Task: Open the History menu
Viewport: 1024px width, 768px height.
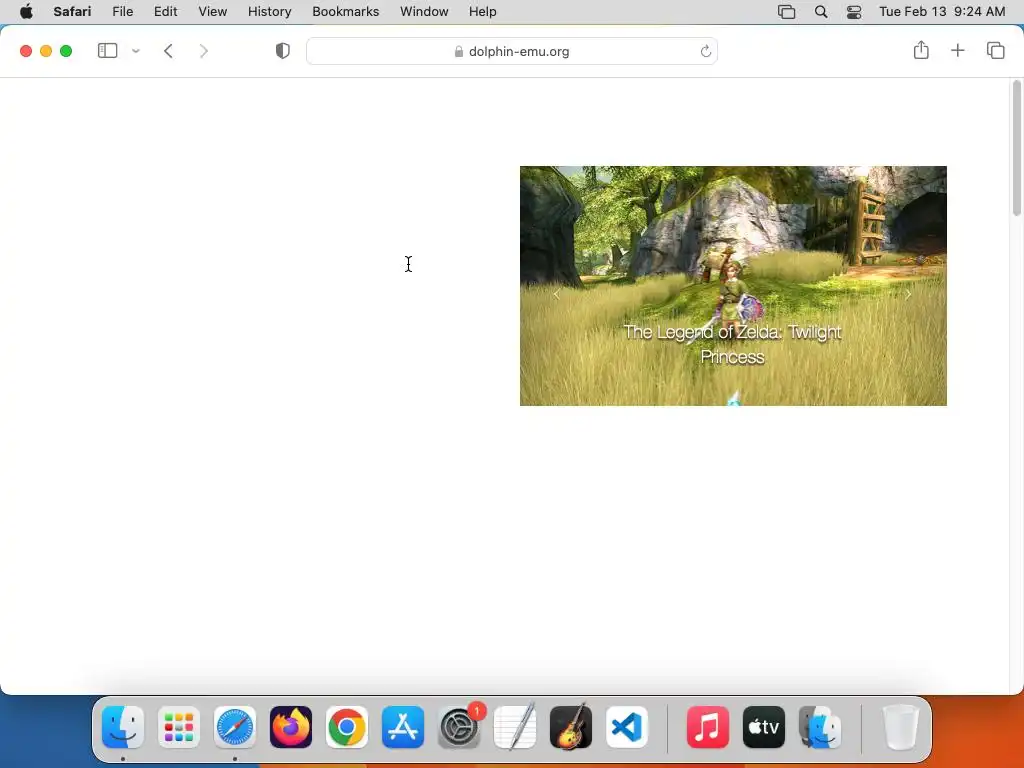Action: click(269, 12)
